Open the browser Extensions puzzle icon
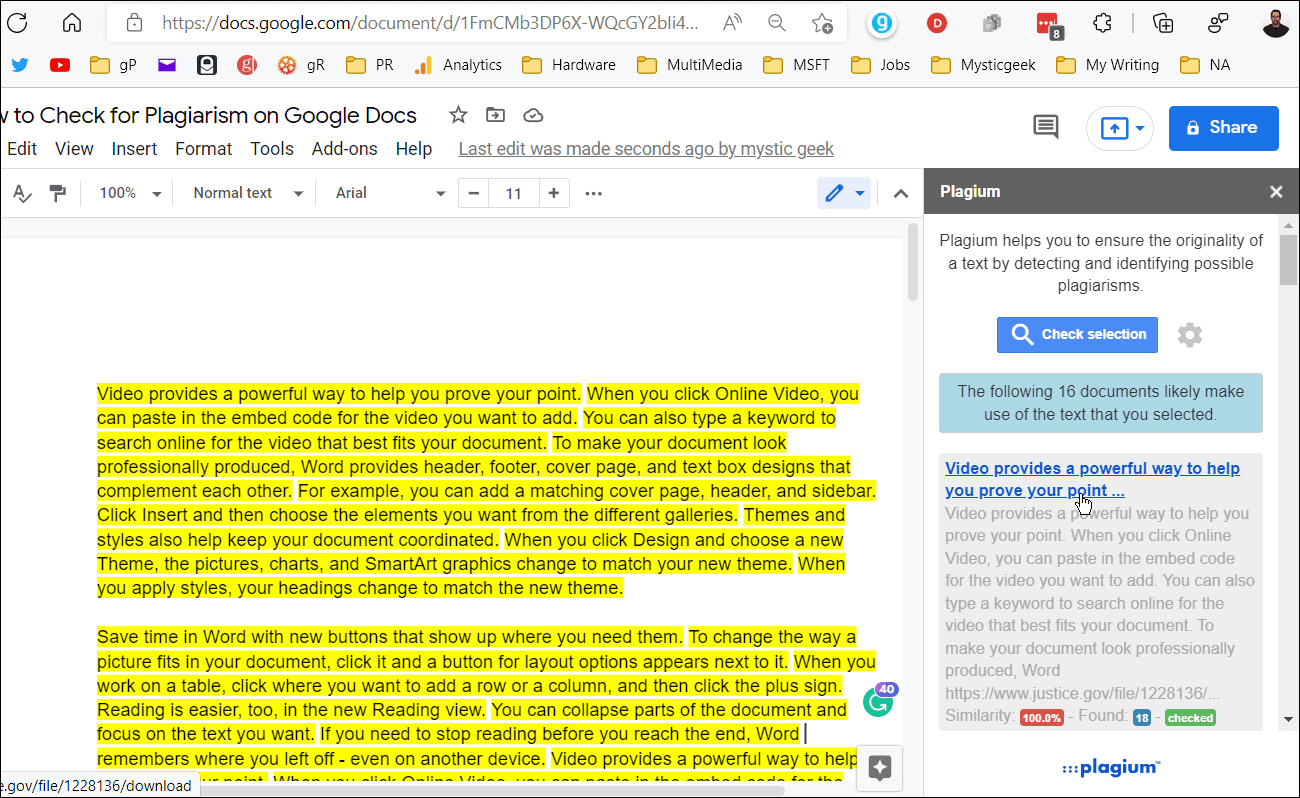This screenshot has height=798, width=1300. coord(1102,23)
